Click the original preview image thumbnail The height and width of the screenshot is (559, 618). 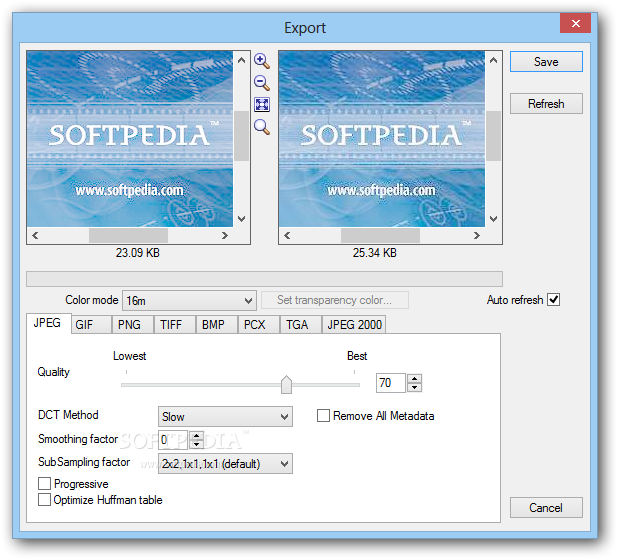pyautogui.click(x=130, y=139)
